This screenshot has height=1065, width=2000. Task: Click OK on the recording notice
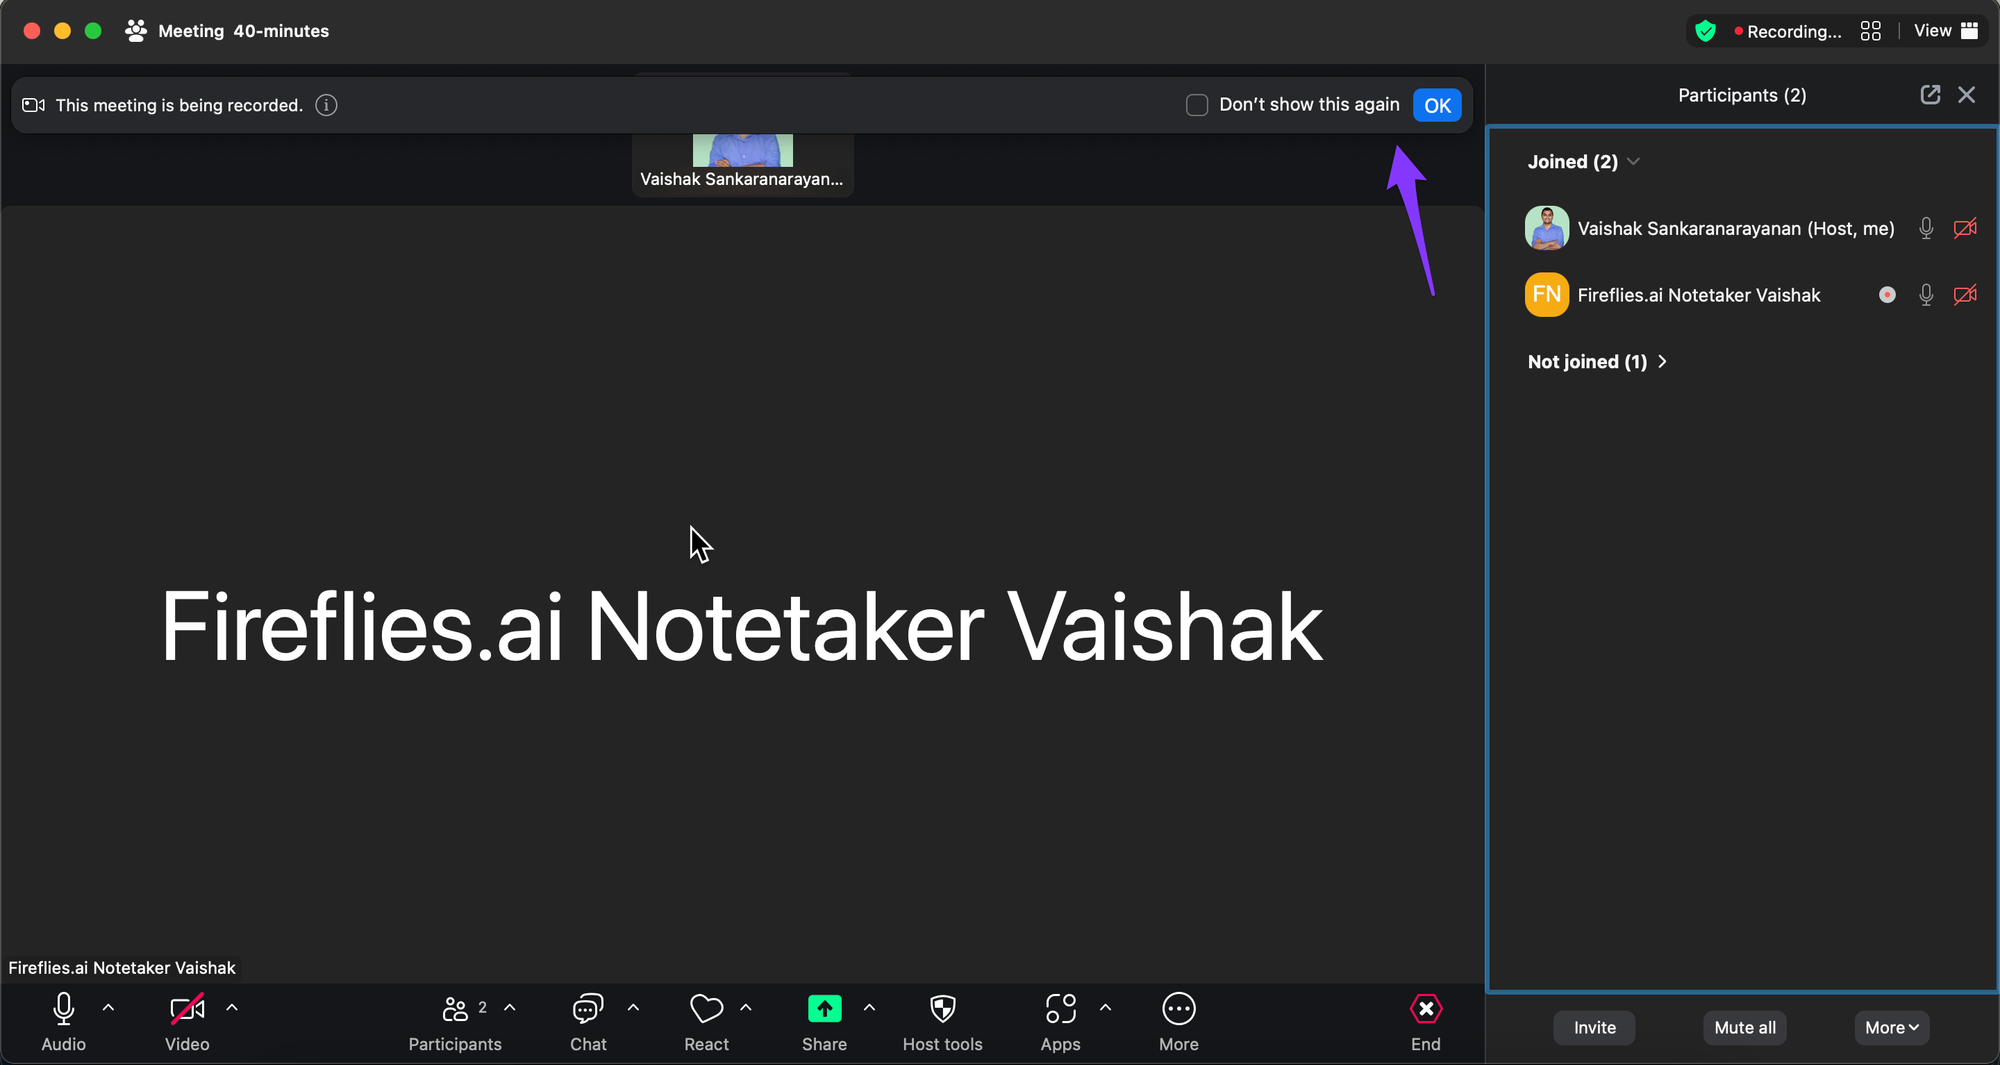click(x=1437, y=105)
